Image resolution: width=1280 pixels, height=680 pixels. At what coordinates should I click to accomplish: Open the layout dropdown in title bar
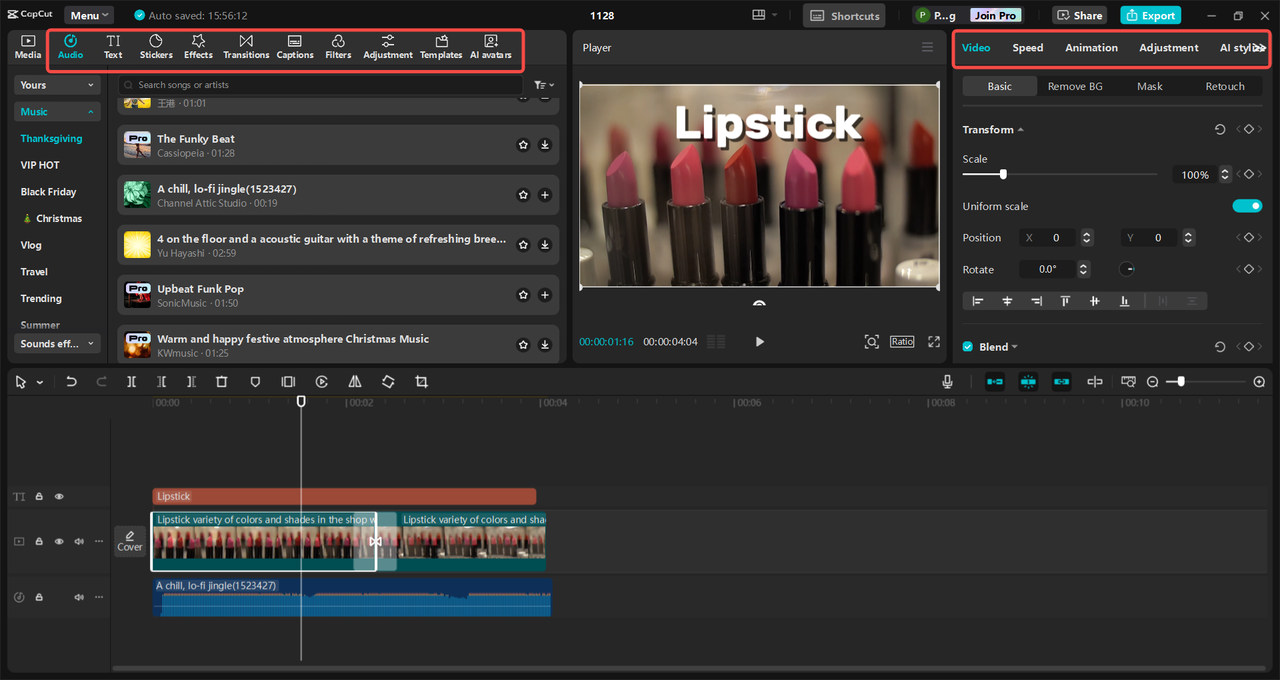764,15
